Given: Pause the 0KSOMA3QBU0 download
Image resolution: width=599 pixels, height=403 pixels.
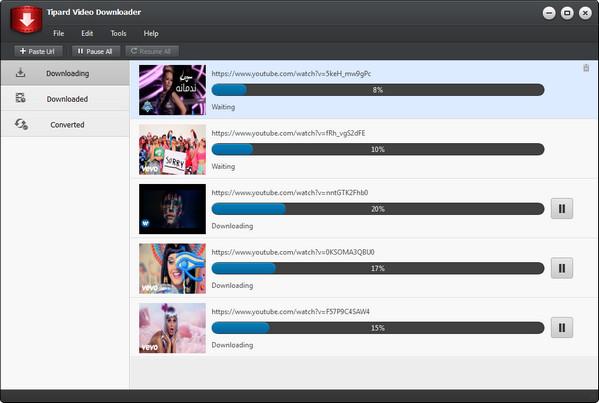Looking at the screenshot, I should pos(562,268).
